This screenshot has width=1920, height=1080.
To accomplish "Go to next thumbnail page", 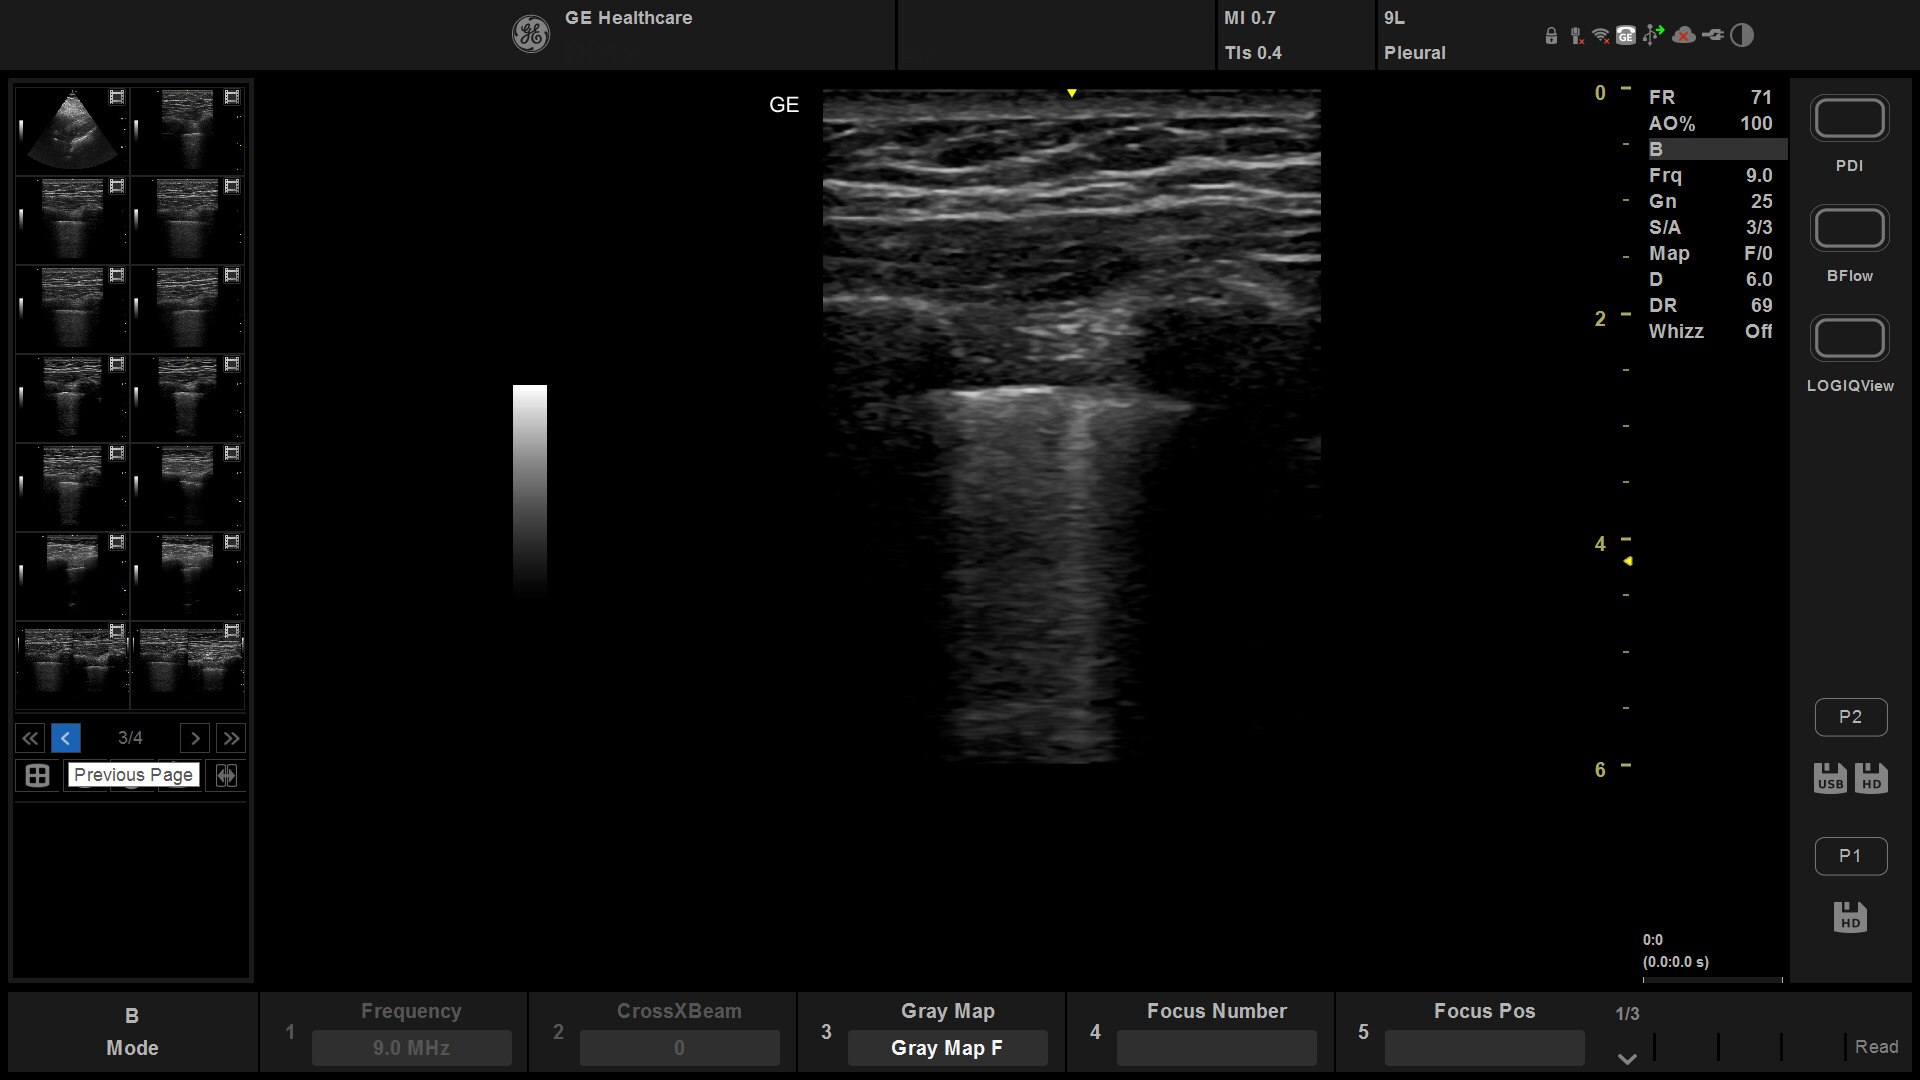I will (195, 738).
